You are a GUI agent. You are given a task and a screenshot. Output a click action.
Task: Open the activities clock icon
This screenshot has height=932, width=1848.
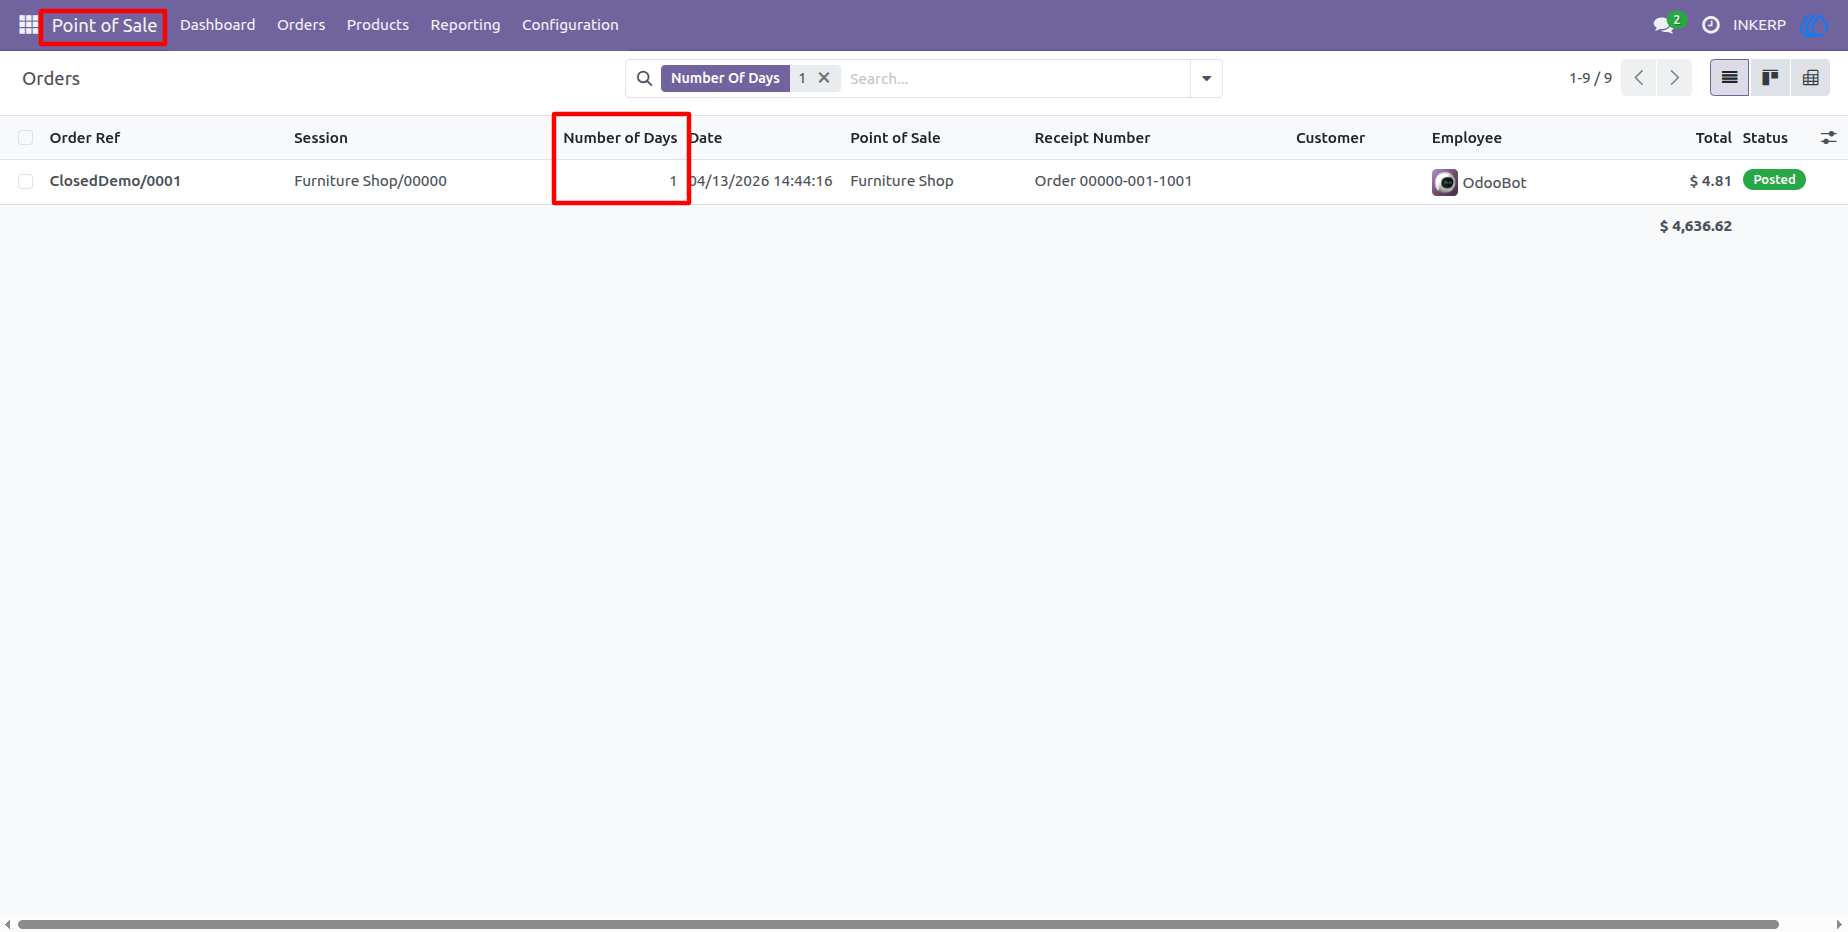click(x=1711, y=25)
